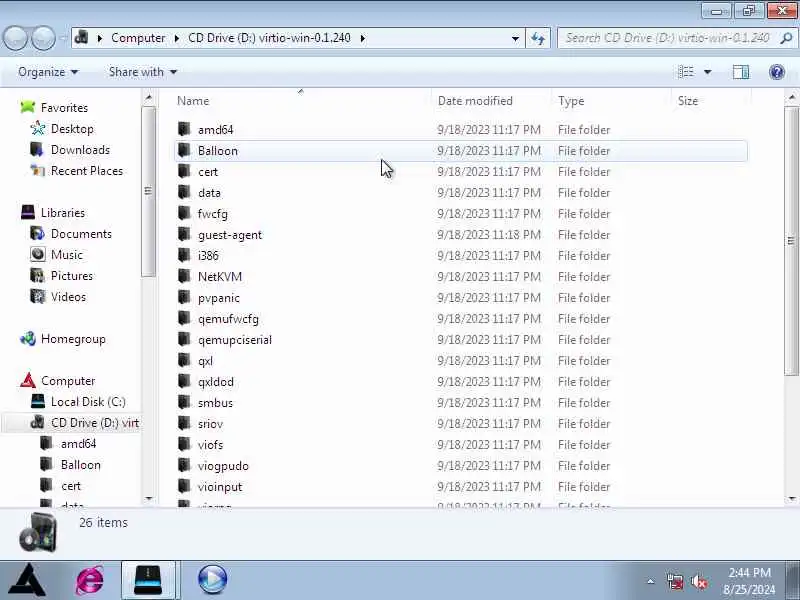
Task: Open Favorites in the navigation pane
Action: (64, 108)
